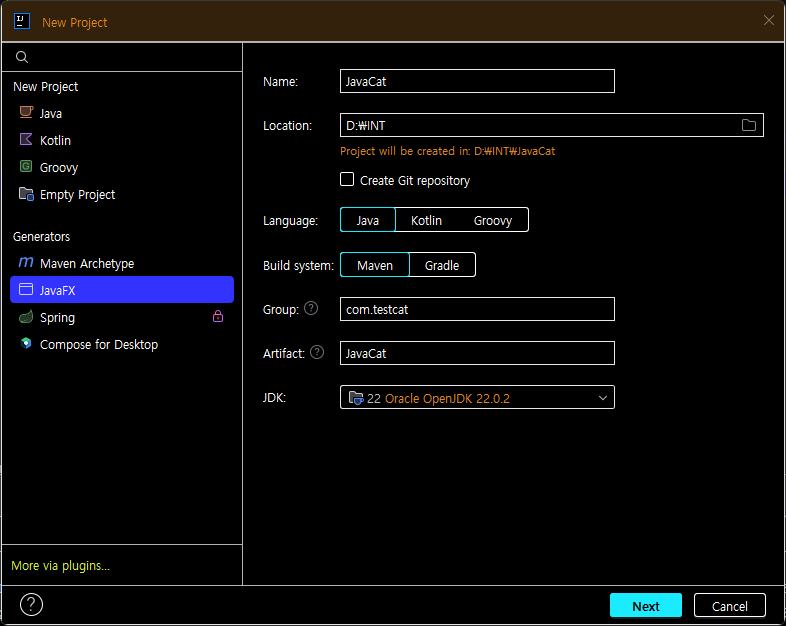This screenshot has width=786, height=626.
Task: Click the lock icon beside Spring
Action: [218, 316]
